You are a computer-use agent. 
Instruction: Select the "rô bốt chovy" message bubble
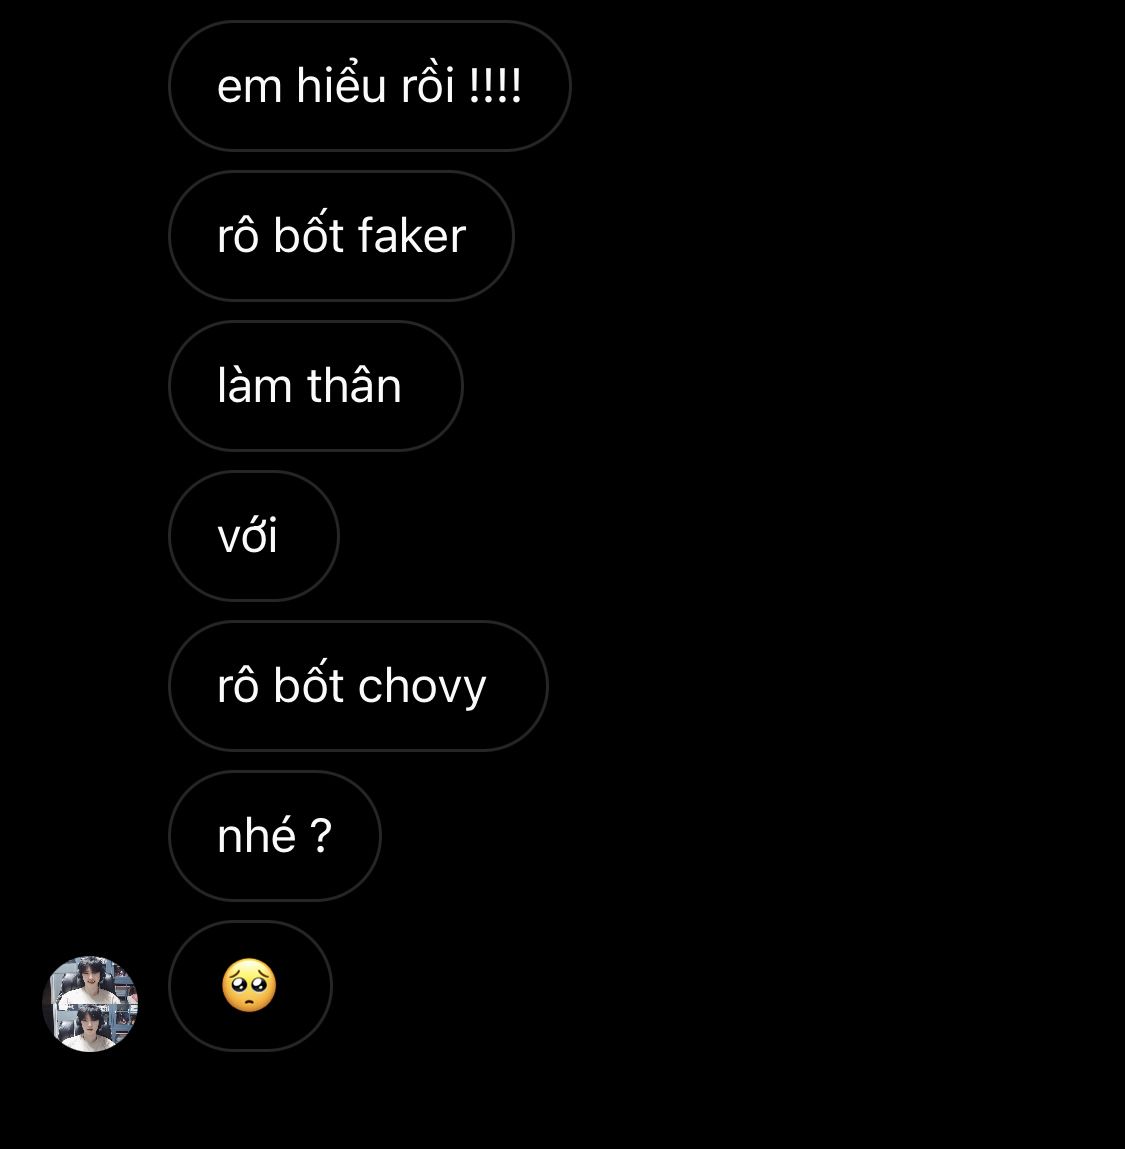tap(358, 686)
